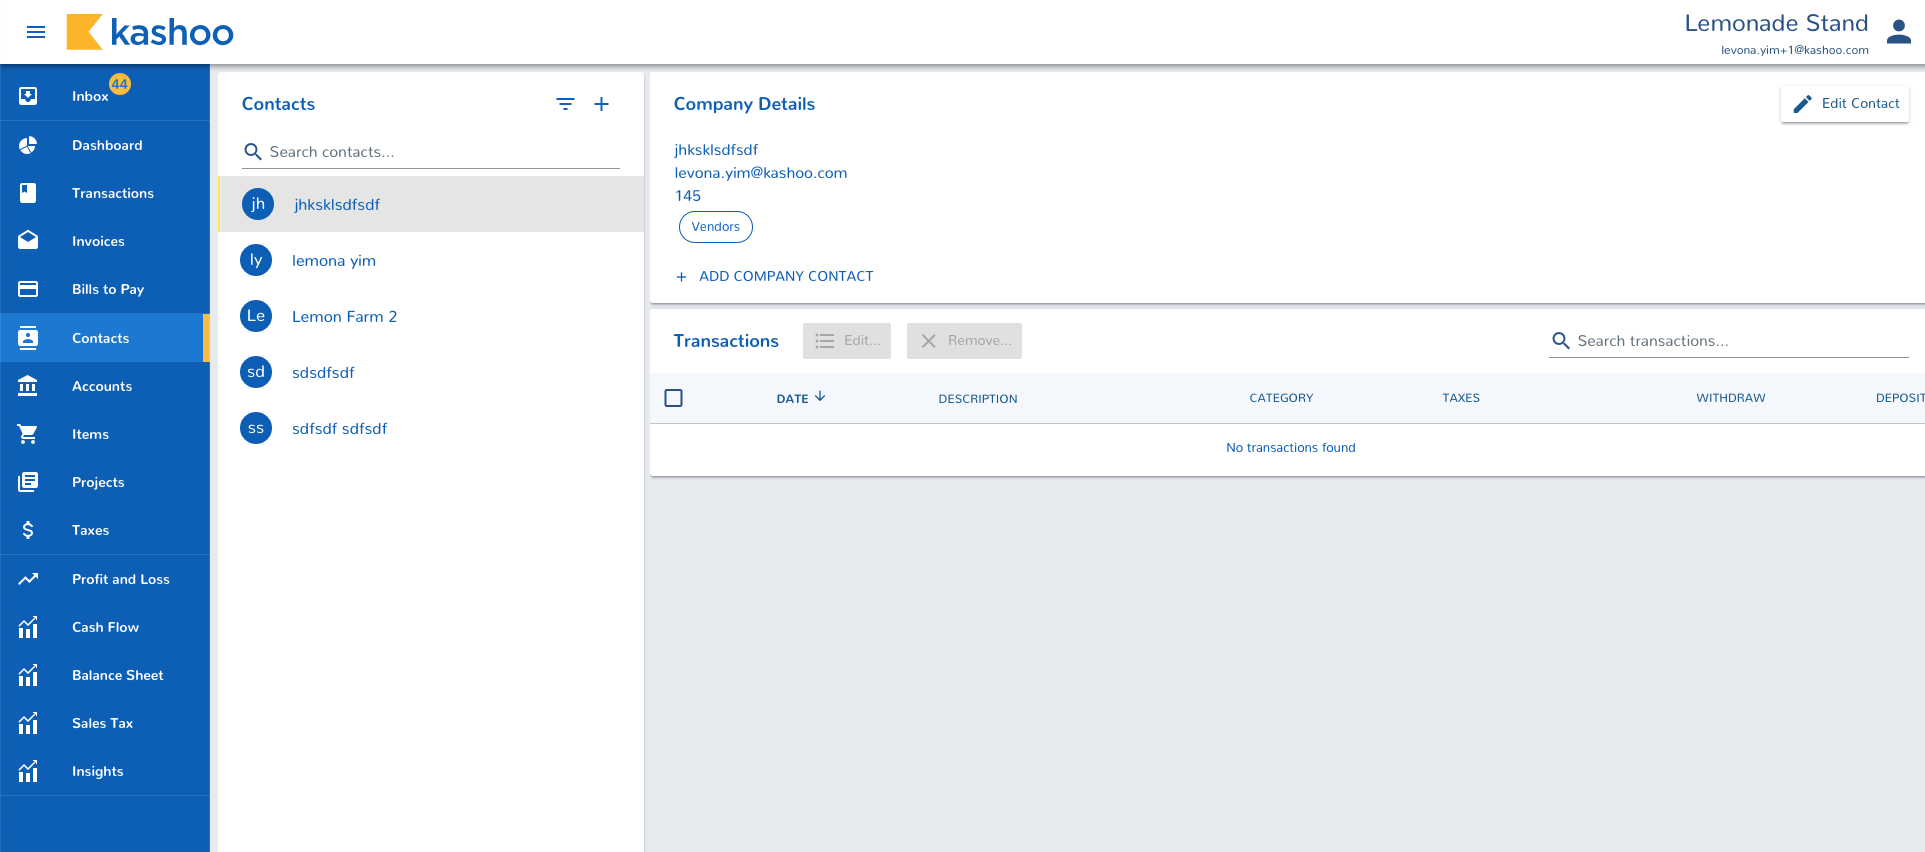This screenshot has width=1925, height=852.
Task: Open Balance Sheet from sidebar
Action: [117, 675]
